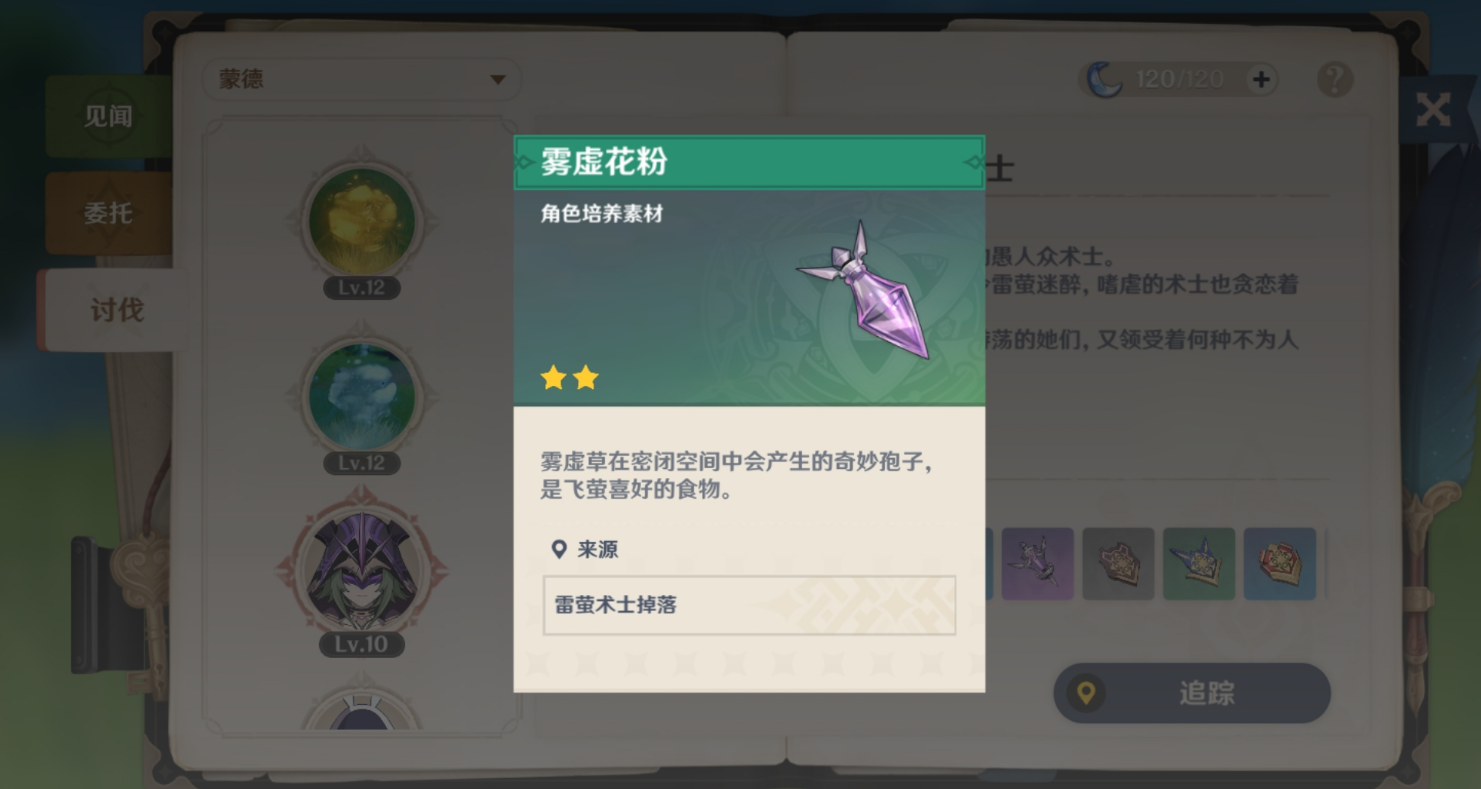This screenshot has width=1481, height=789.
Task: Switch to the 委托 tab
Action: coord(108,213)
